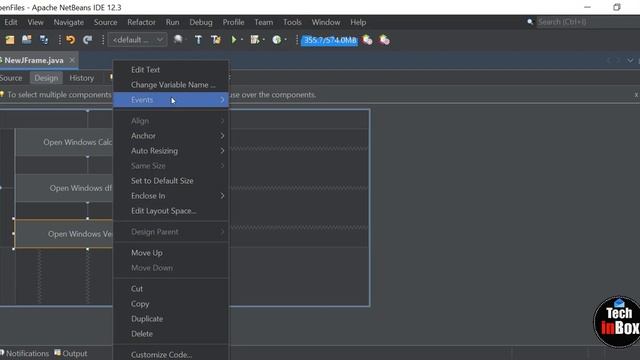Expand the Enclose In submenu

click(171, 196)
